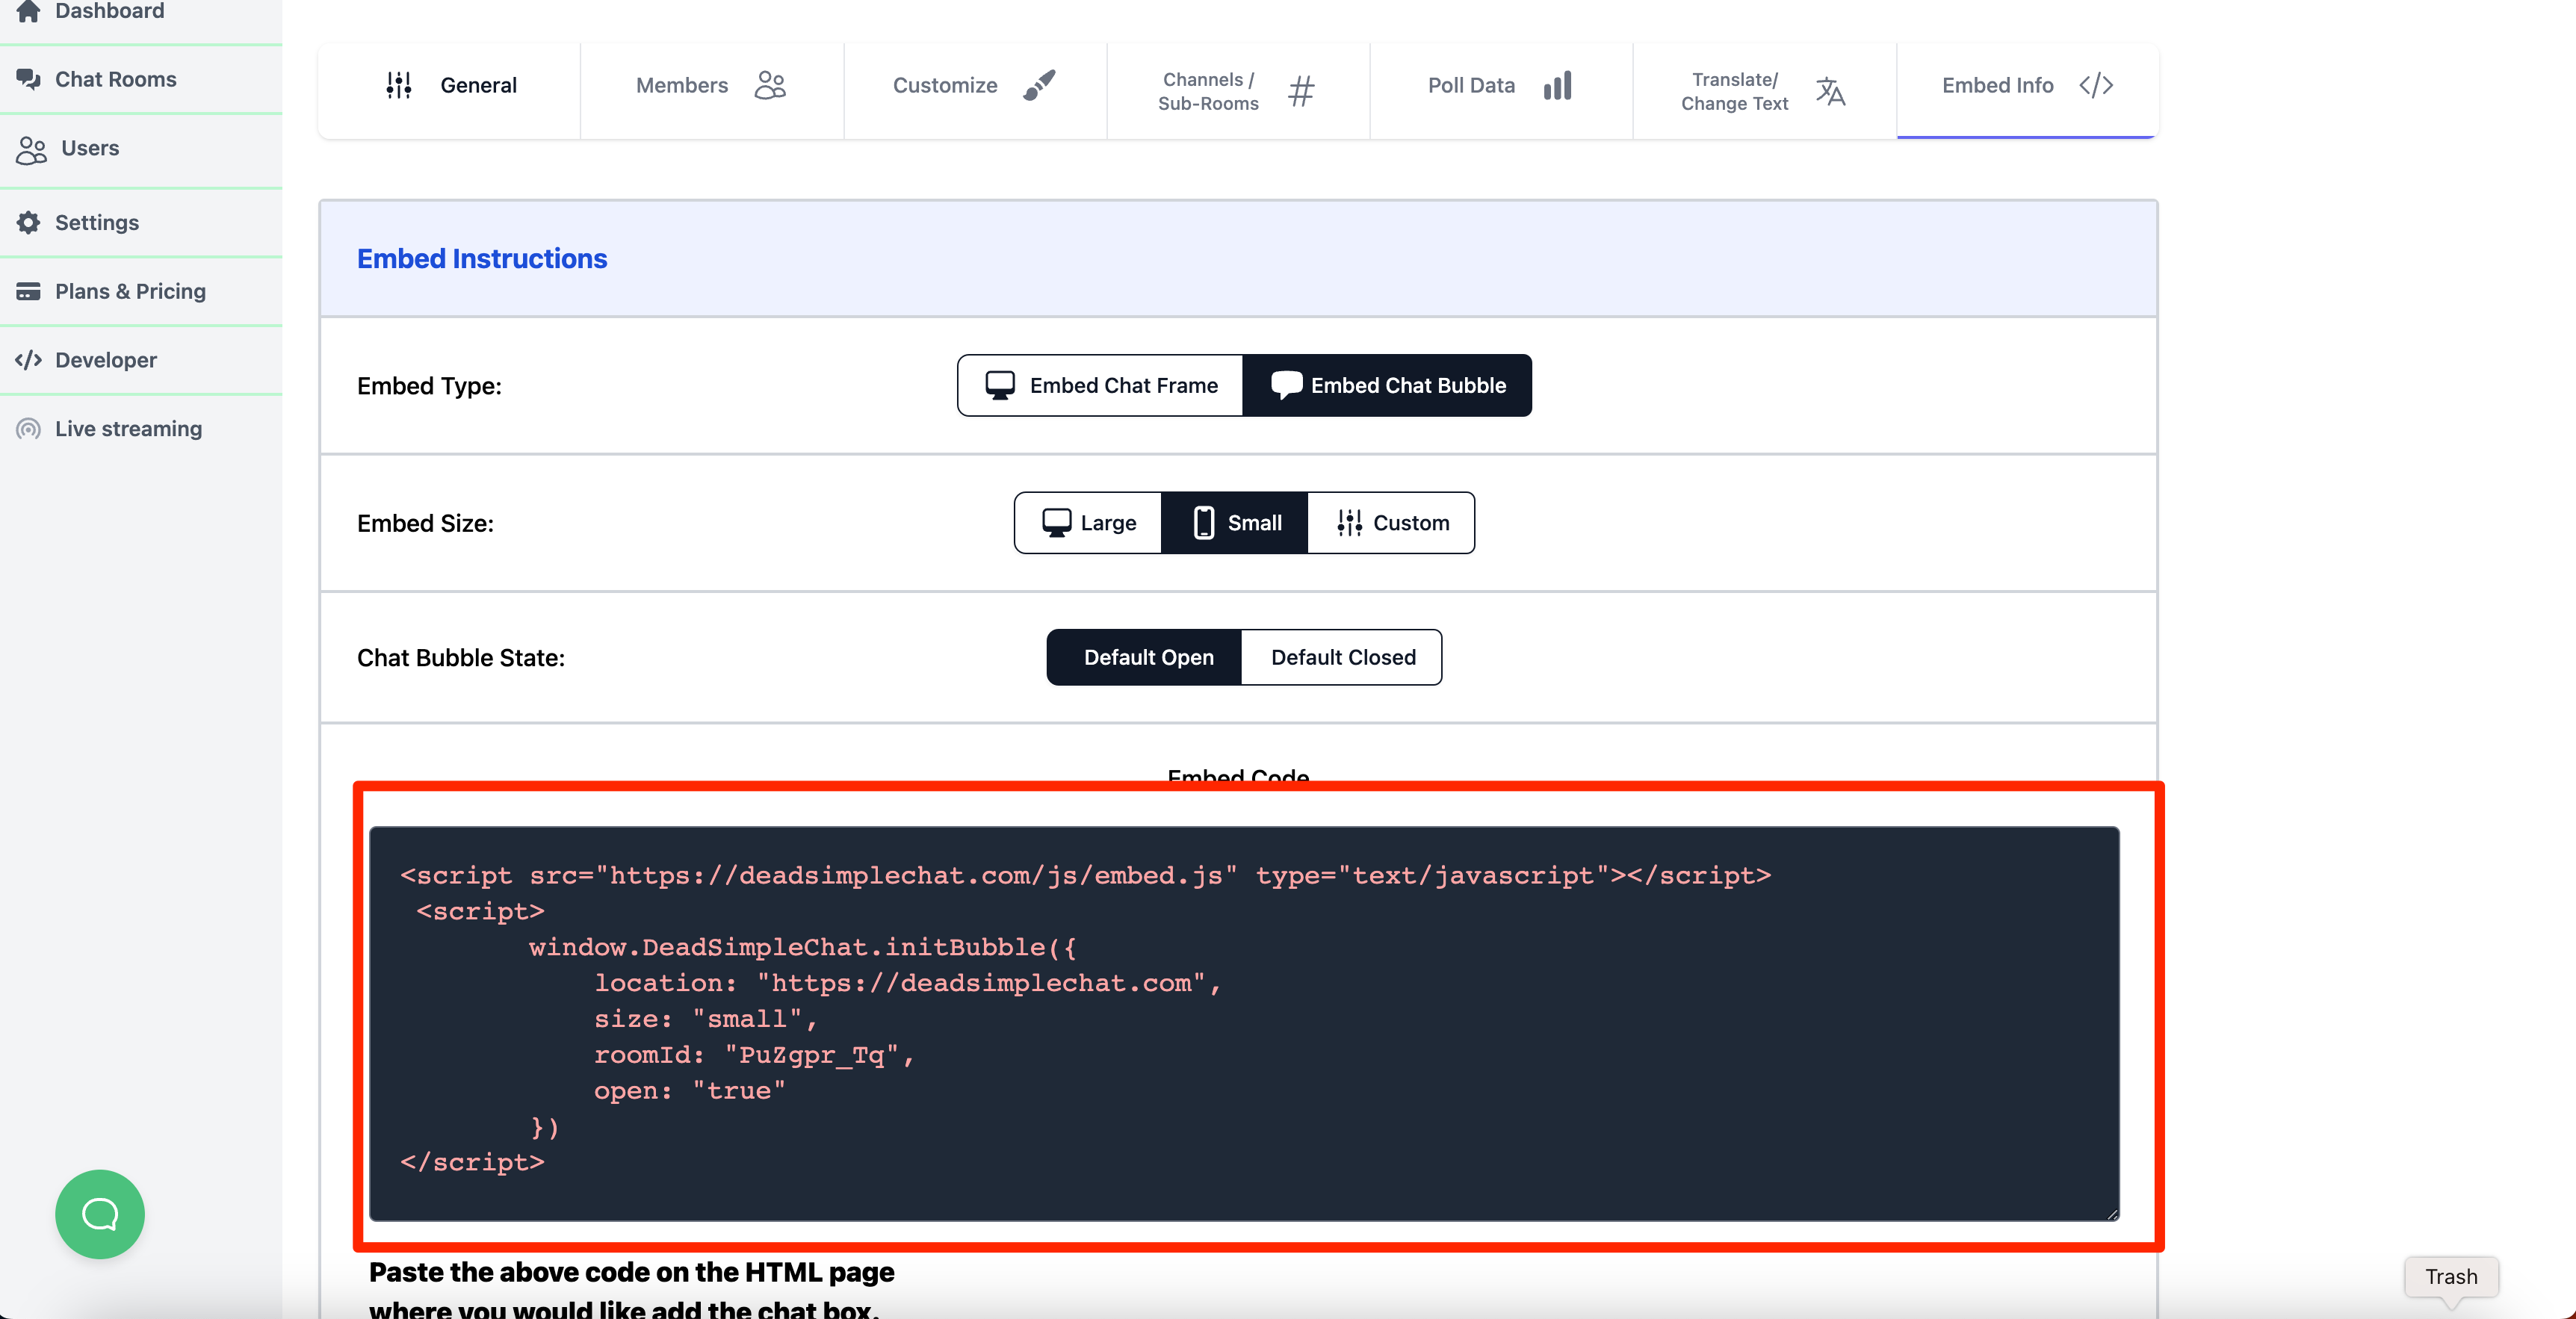Choose Custom embed size
The image size is (2576, 1319).
tap(1391, 523)
